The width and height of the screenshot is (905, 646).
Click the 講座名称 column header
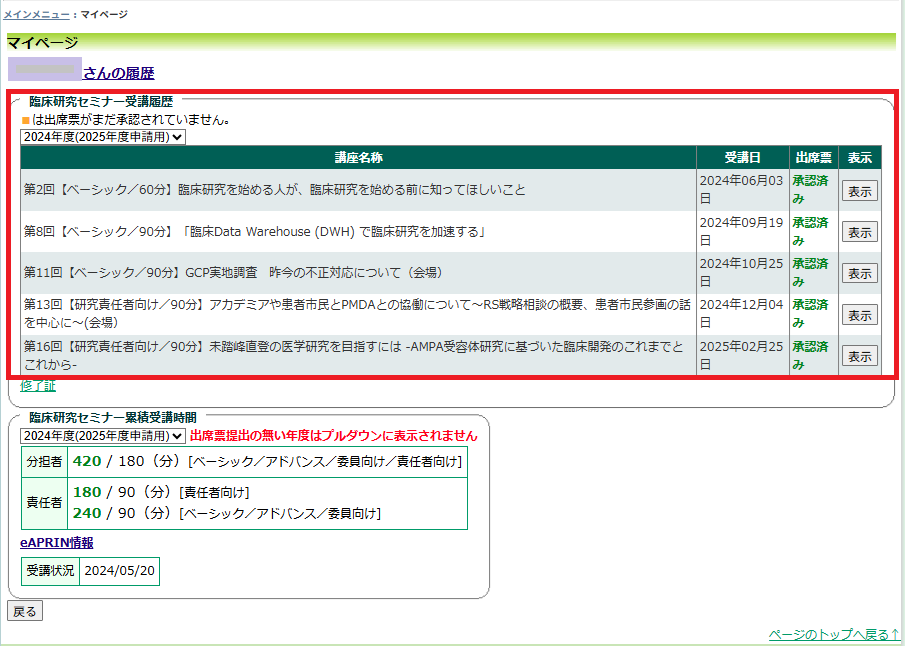(x=358, y=158)
